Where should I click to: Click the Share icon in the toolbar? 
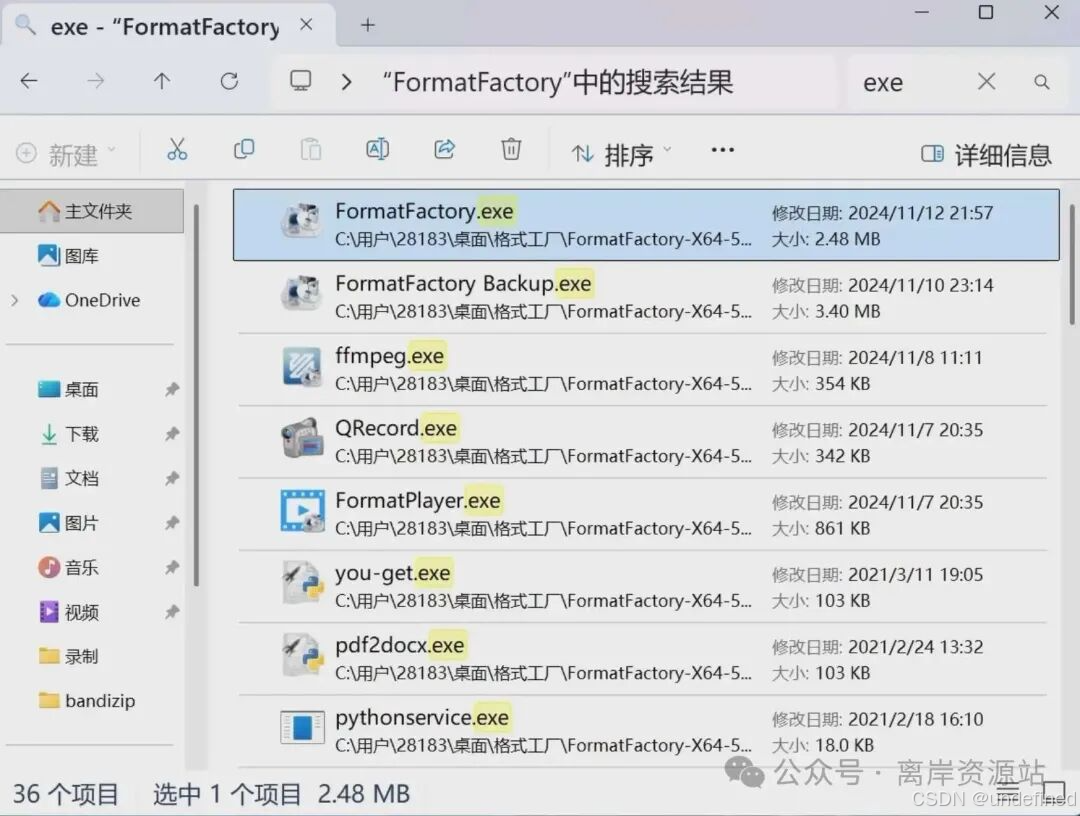[444, 148]
